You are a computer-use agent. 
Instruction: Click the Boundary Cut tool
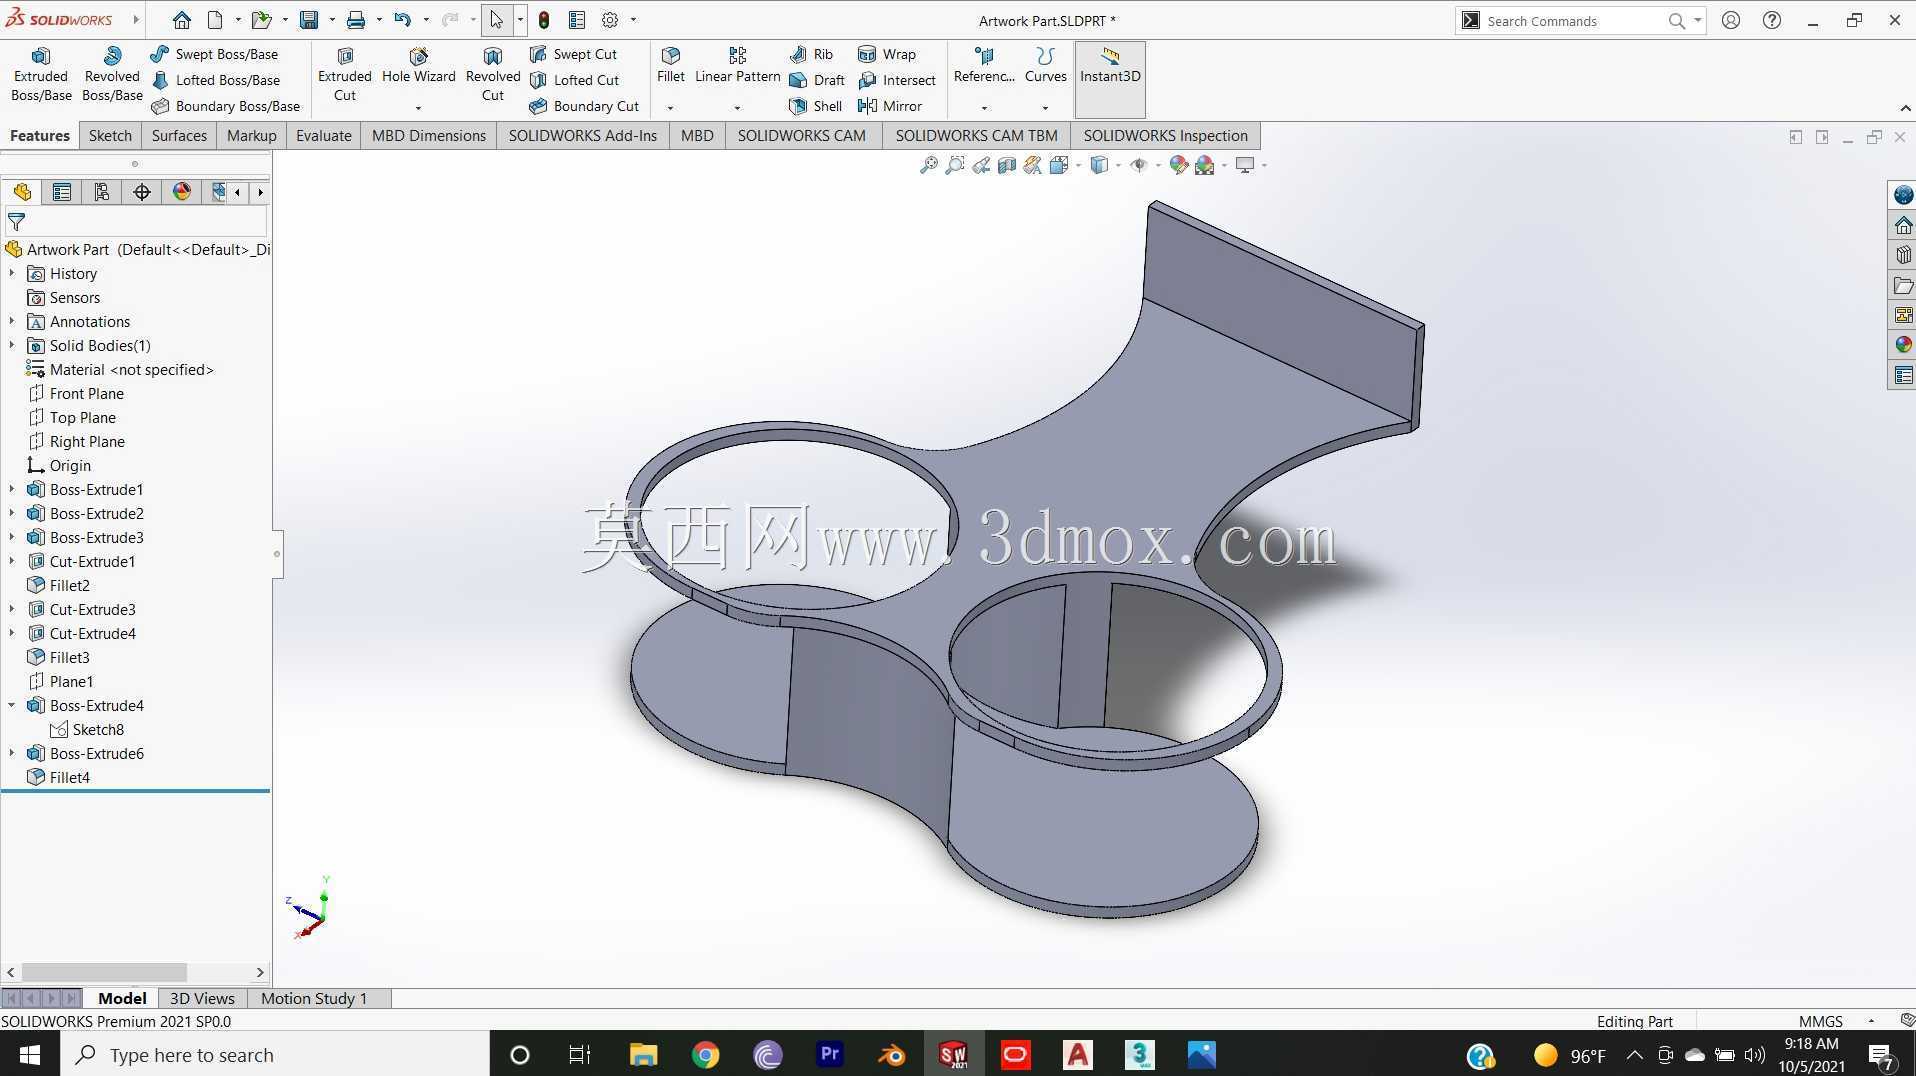(x=584, y=106)
